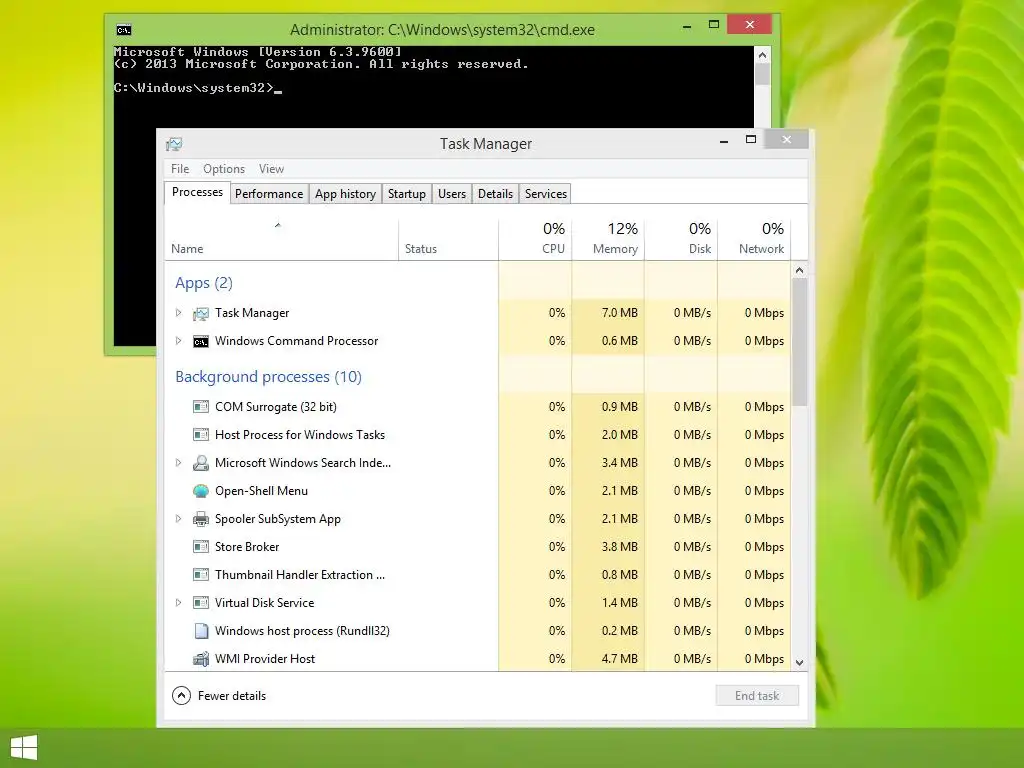
Task: Open the Options menu
Action: click(224, 168)
